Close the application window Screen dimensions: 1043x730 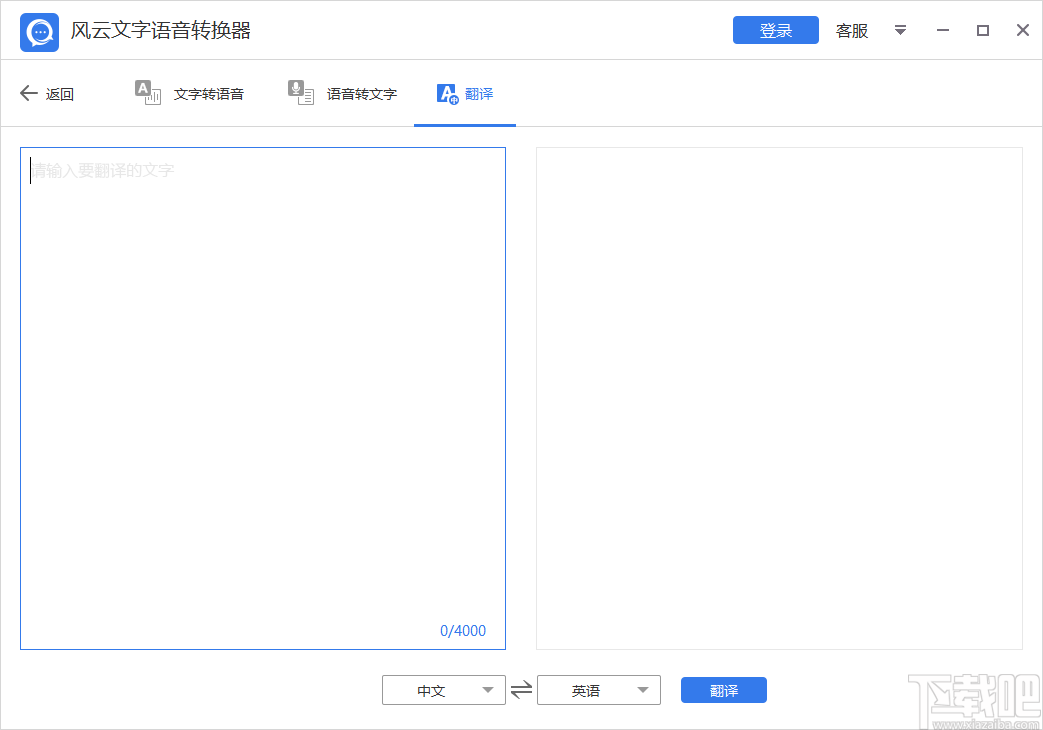tap(1023, 30)
